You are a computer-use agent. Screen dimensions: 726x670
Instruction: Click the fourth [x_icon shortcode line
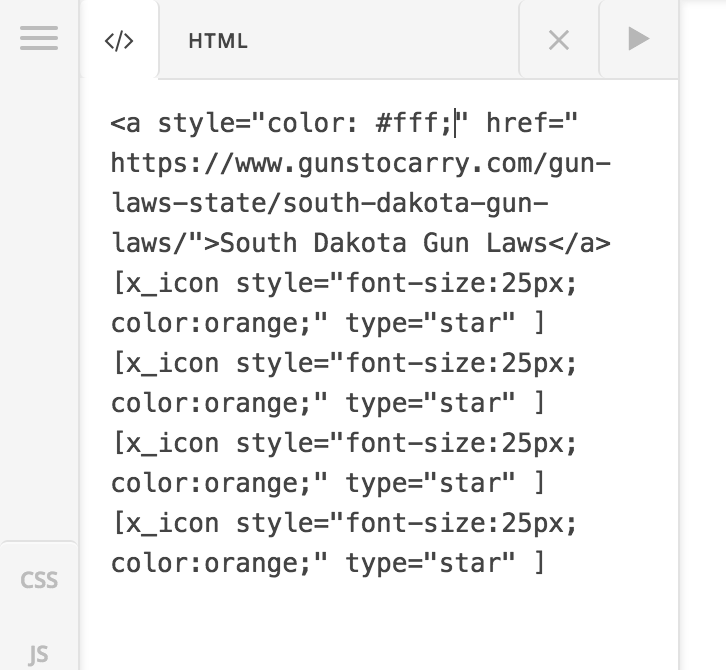point(344,523)
